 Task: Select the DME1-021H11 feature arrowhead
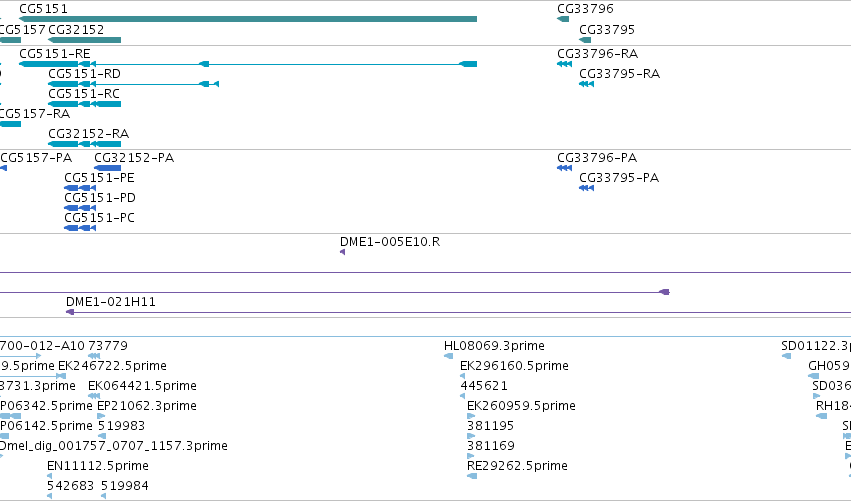[70, 312]
